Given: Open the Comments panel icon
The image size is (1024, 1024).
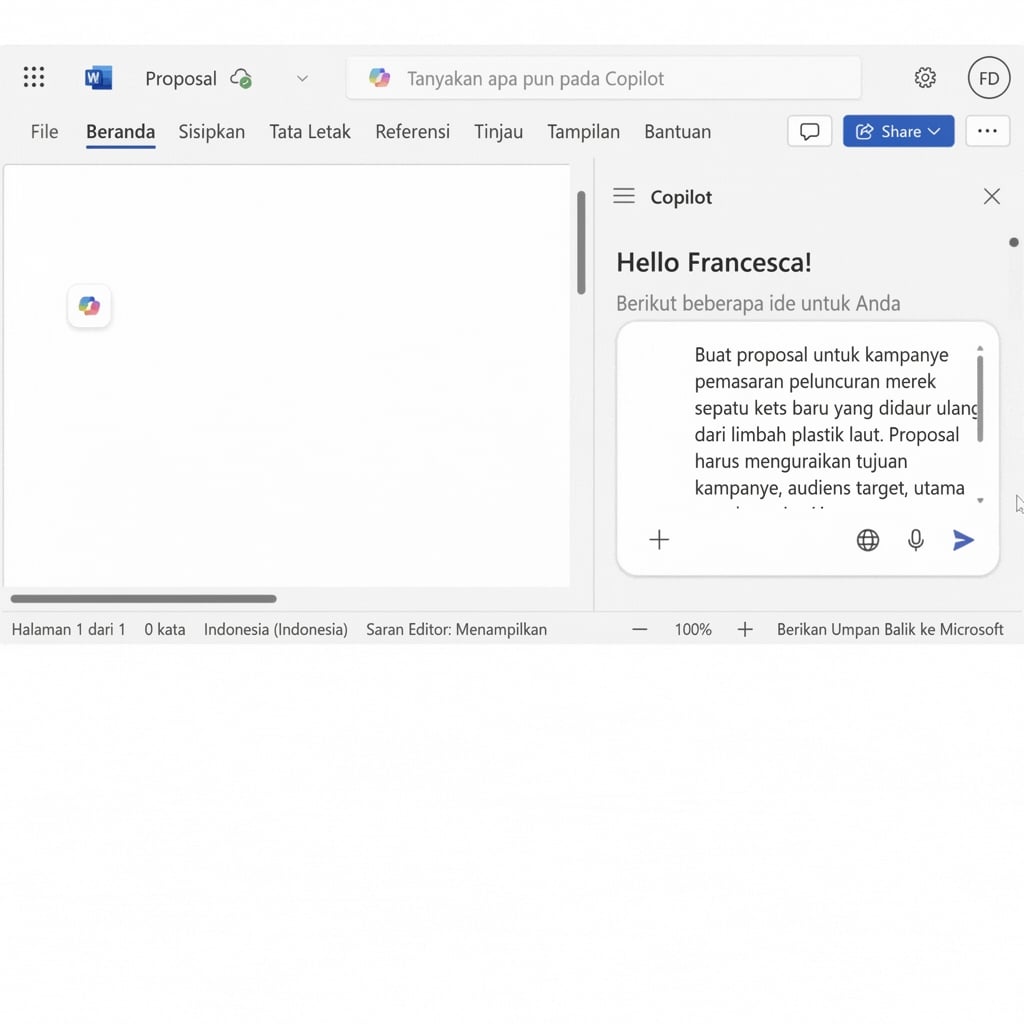Looking at the screenshot, I should coord(809,131).
